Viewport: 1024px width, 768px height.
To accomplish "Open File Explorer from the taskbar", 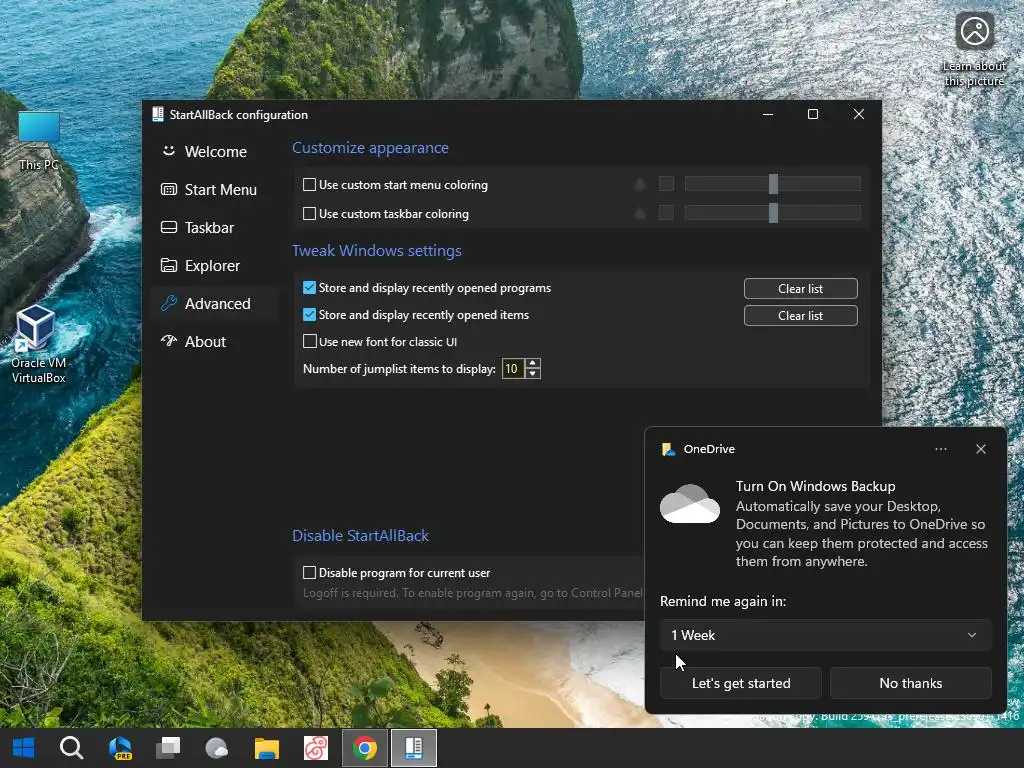I will 266,748.
